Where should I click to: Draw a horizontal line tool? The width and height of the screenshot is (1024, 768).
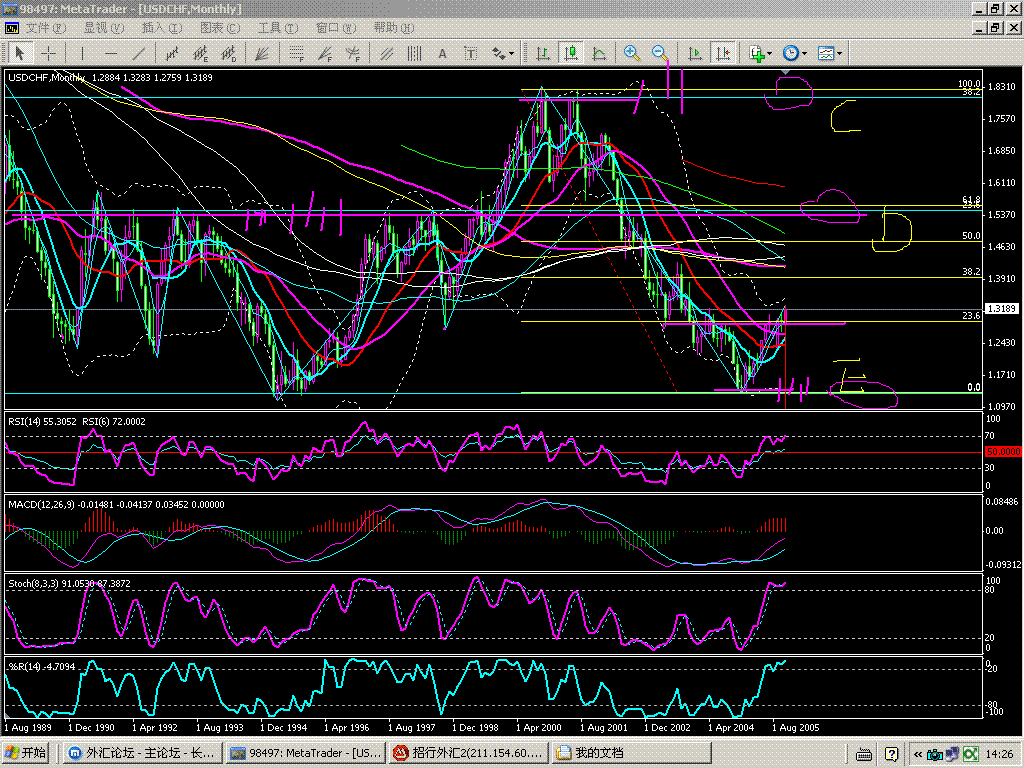coord(111,53)
